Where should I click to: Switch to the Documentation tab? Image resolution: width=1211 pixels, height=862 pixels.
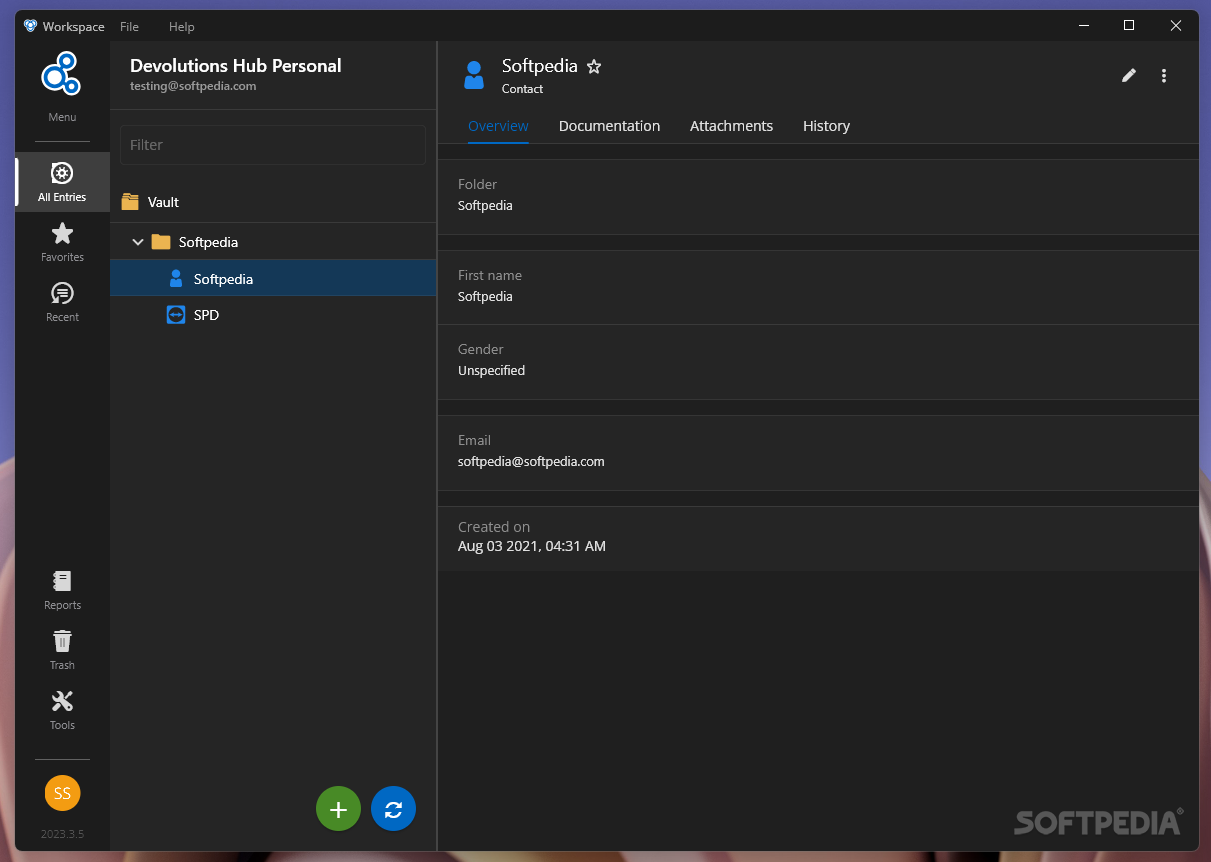click(609, 126)
